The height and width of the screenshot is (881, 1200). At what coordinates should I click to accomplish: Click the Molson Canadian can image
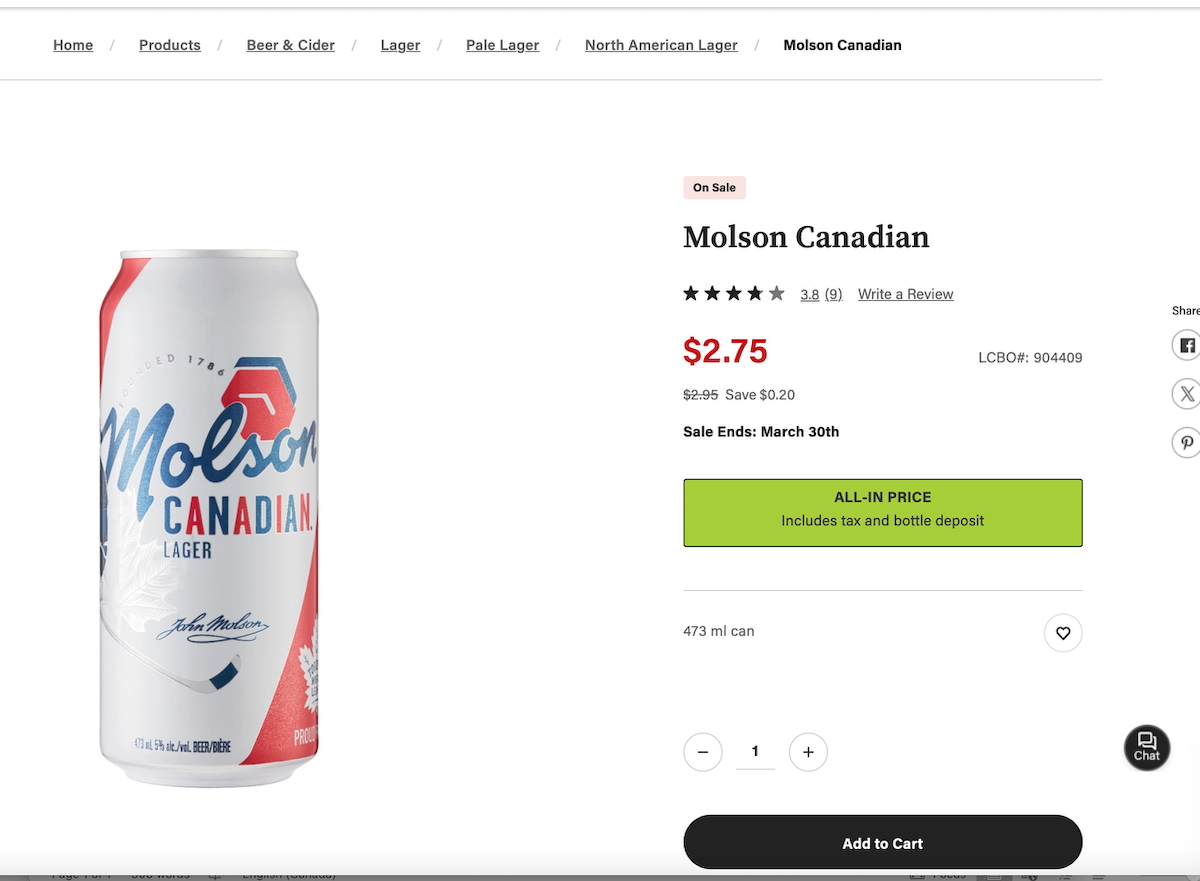pos(209,518)
